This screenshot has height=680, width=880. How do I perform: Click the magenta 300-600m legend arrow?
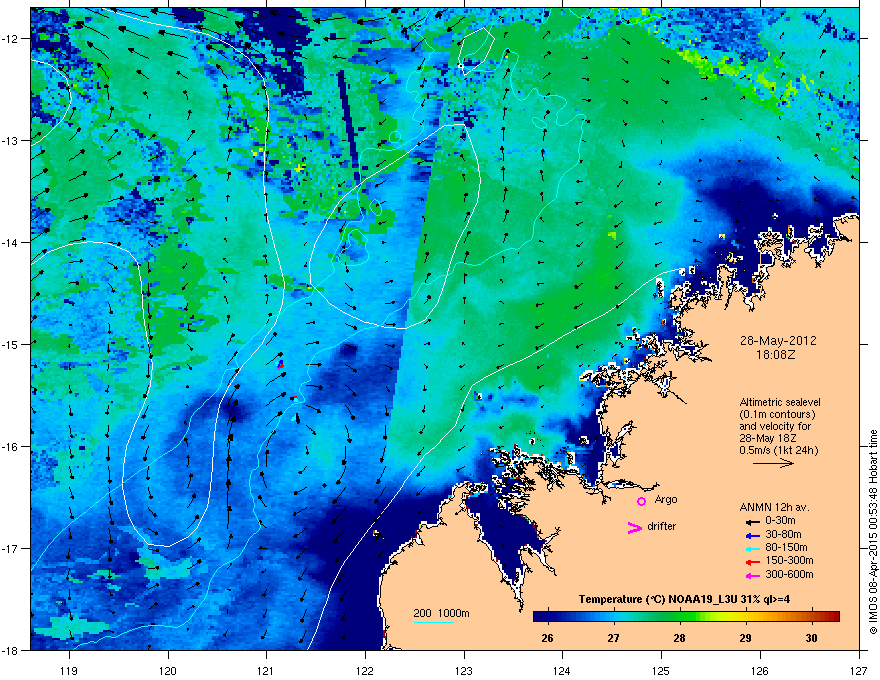point(752,575)
